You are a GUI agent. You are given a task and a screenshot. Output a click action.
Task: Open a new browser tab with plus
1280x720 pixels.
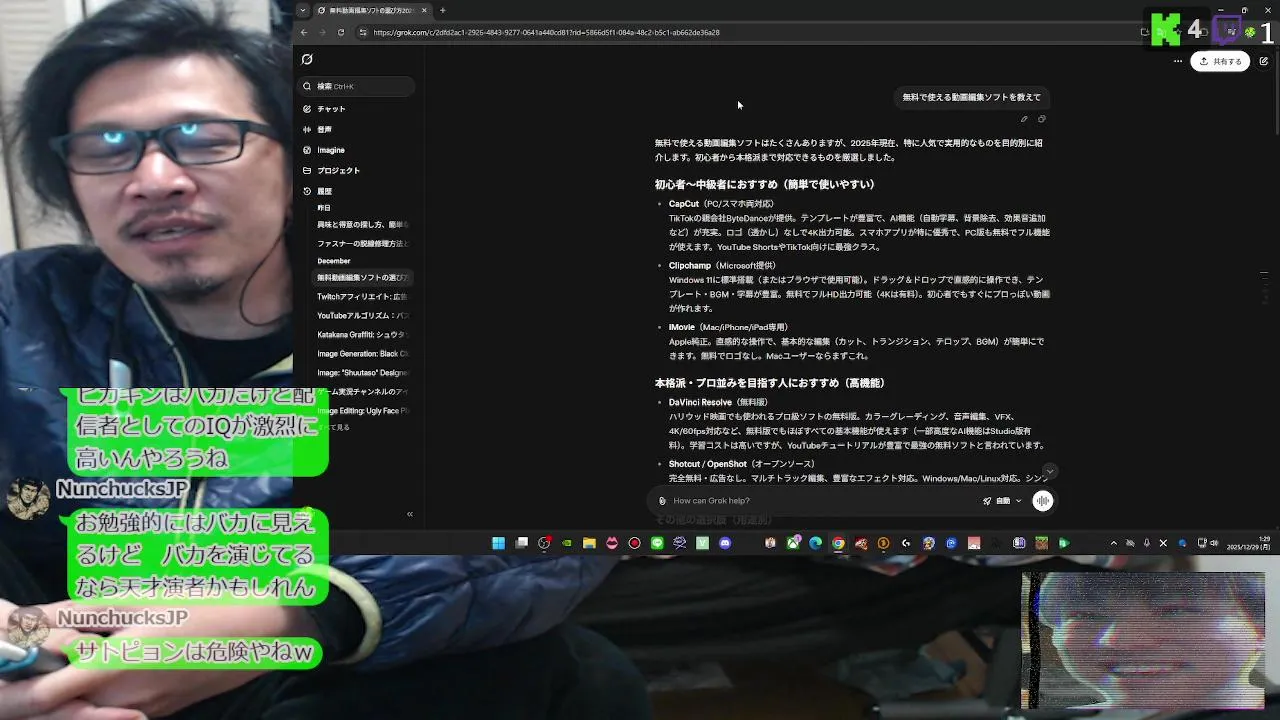(x=443, y=11)
